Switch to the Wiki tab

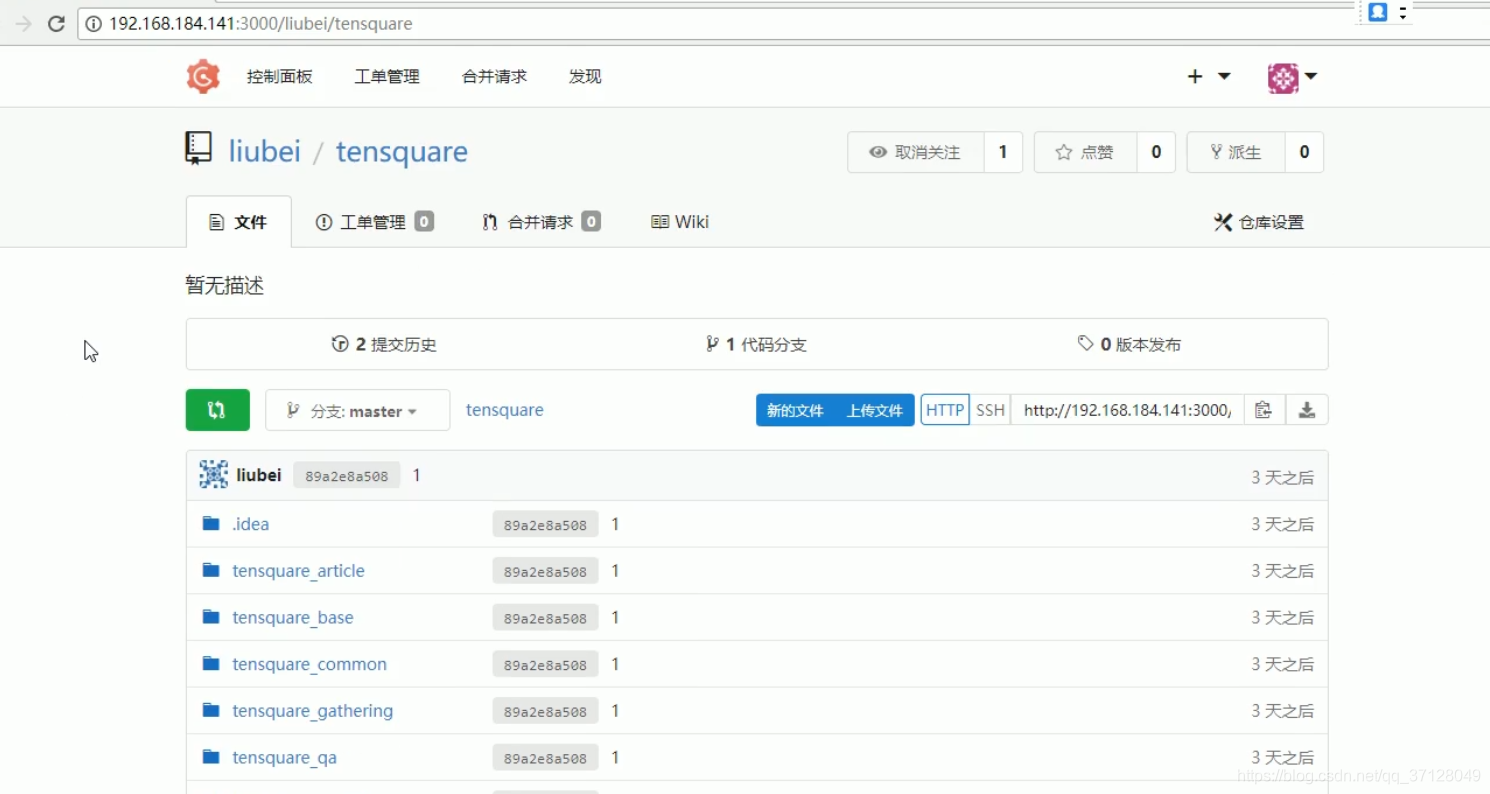point(680,222)
